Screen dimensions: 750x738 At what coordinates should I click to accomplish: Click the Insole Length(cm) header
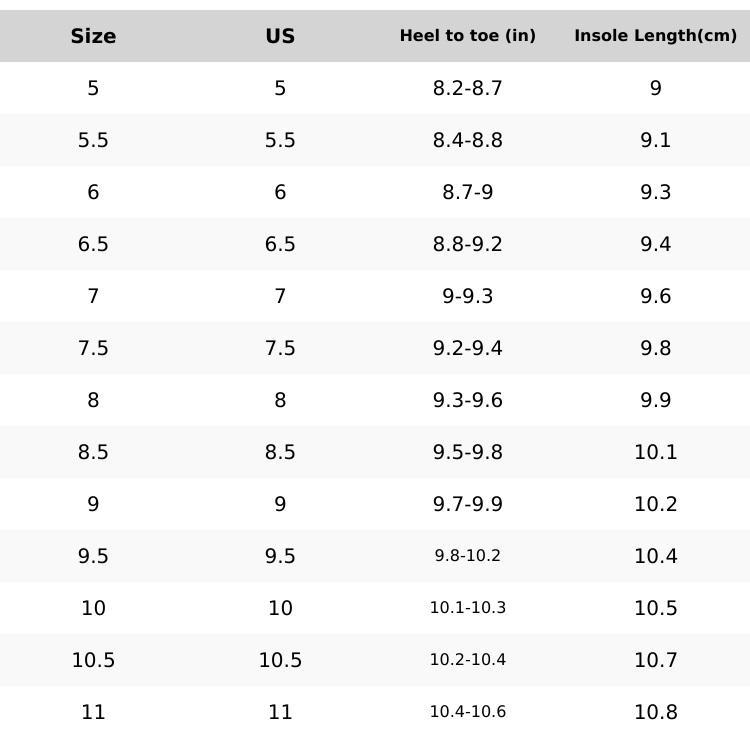point(655,36)
